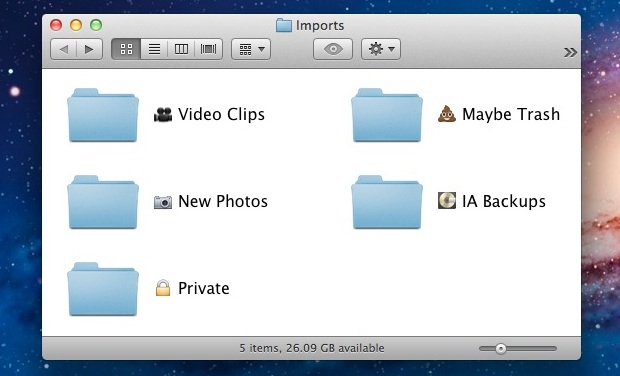
Task: Click the Quick Look eye button
Action: pos(333,49)
